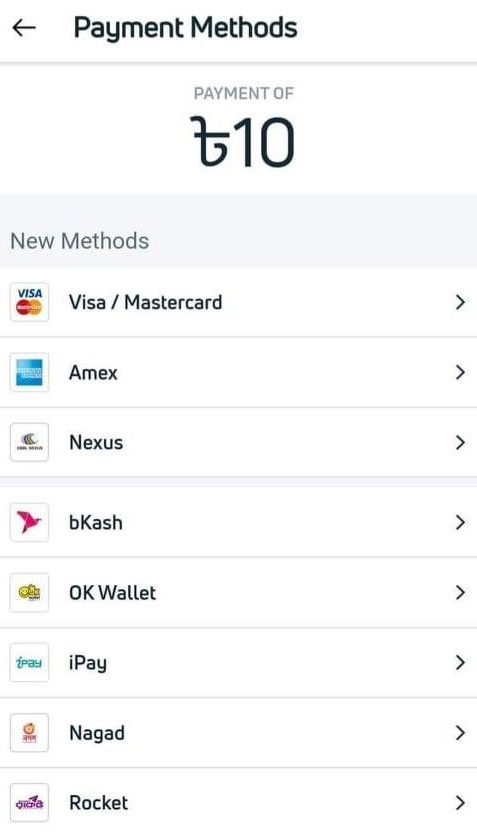Click the orange Nagad logo icon

point(29,733)
